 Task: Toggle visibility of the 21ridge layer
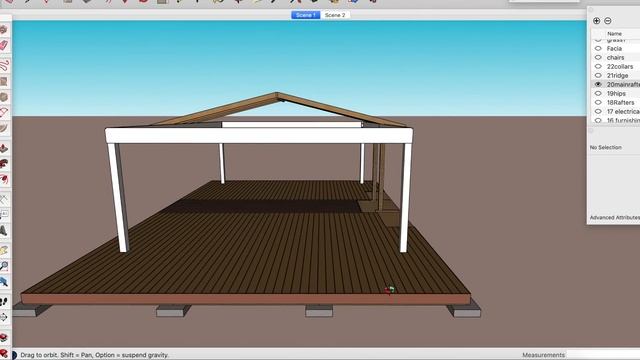click(598, 76)
